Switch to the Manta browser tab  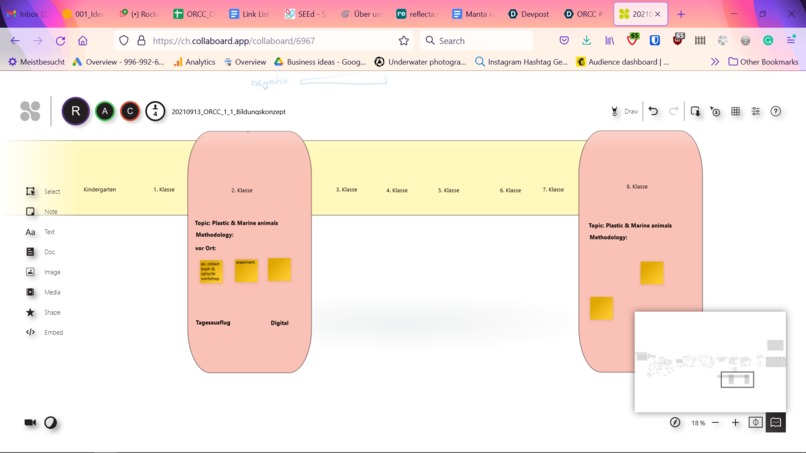click(x=473, y=14)
